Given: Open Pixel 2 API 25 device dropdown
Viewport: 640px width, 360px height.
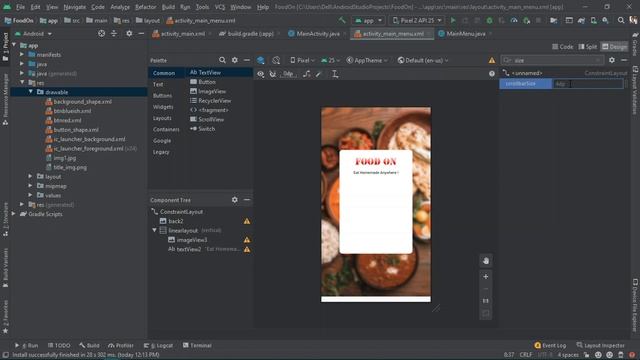Looking at the screenshot, I should (x=417, y=20).
